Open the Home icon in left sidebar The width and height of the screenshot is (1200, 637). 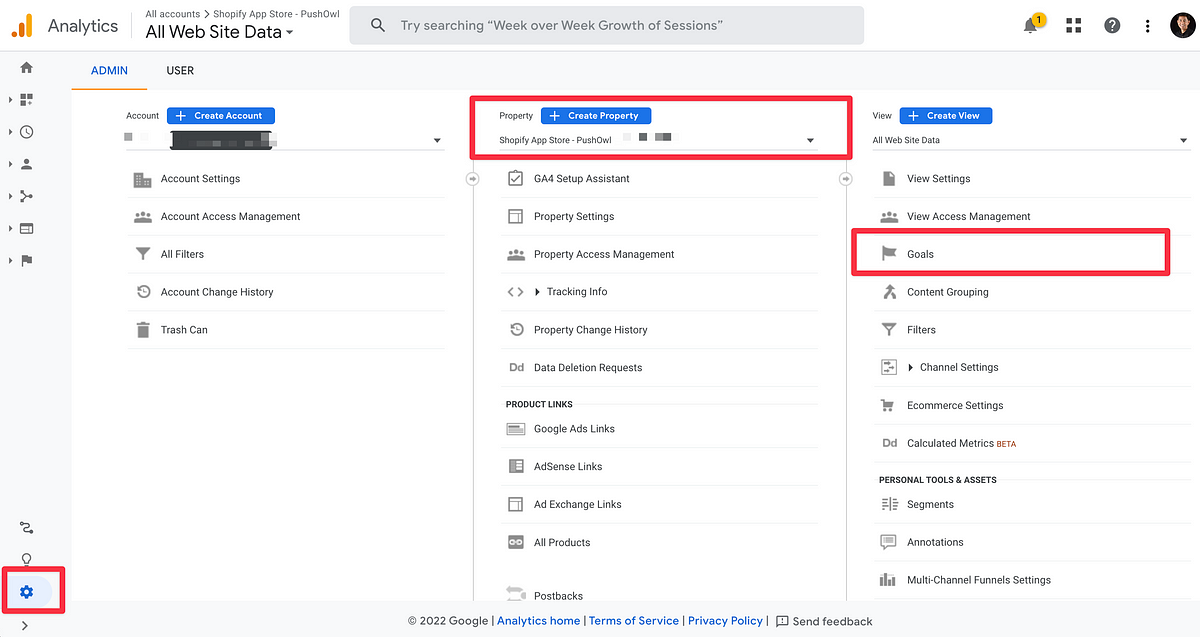(x=26, y=68)
